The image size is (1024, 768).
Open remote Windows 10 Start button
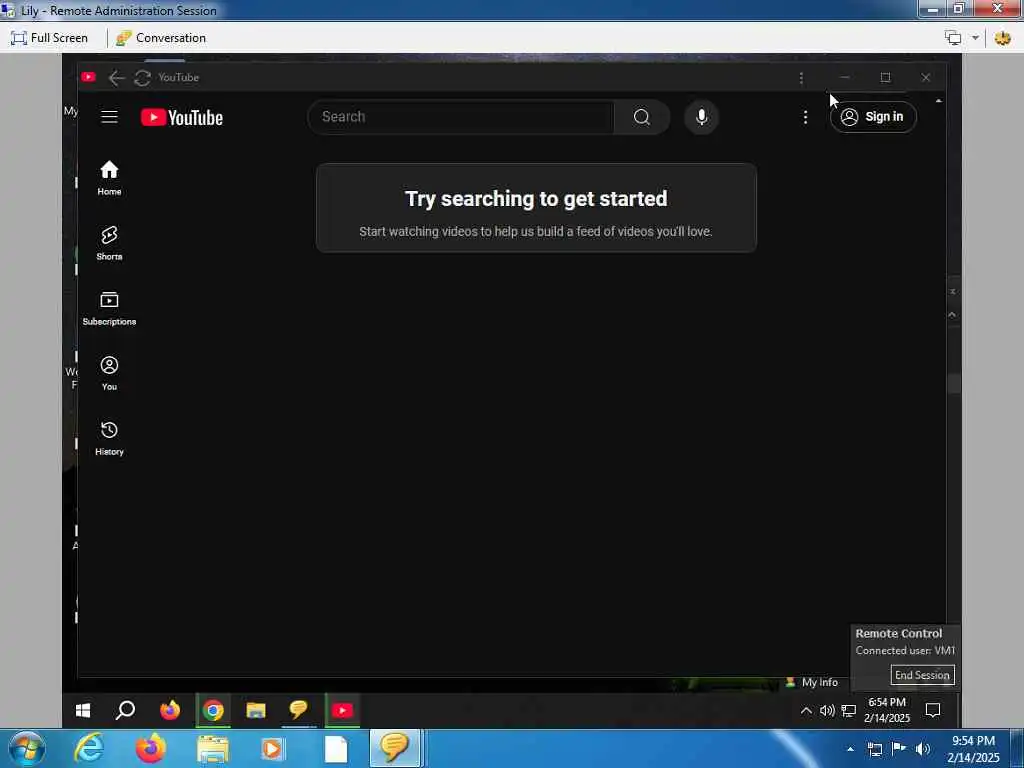tap(83, 710)
